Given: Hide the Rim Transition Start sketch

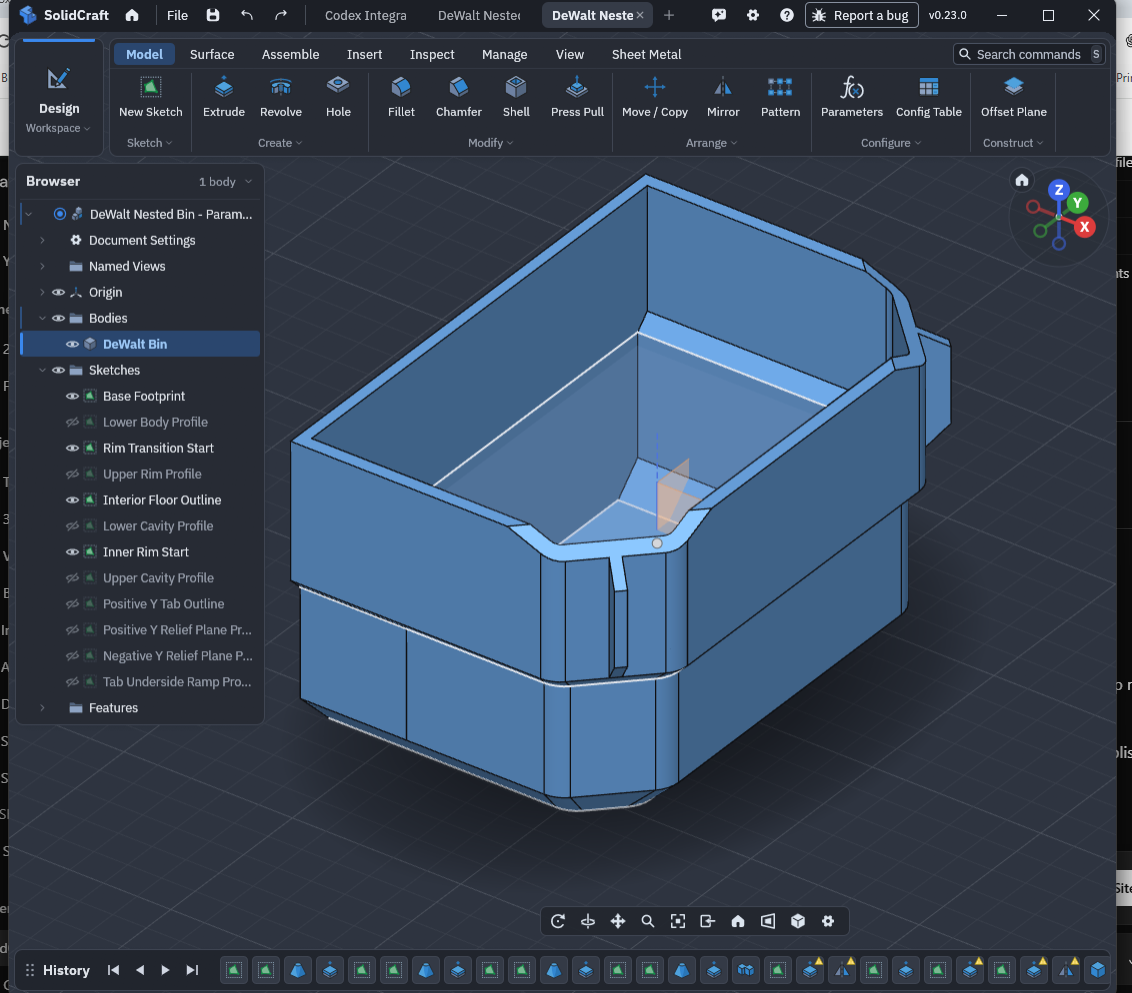Looking at the screenshot, I should pos(72,448).
